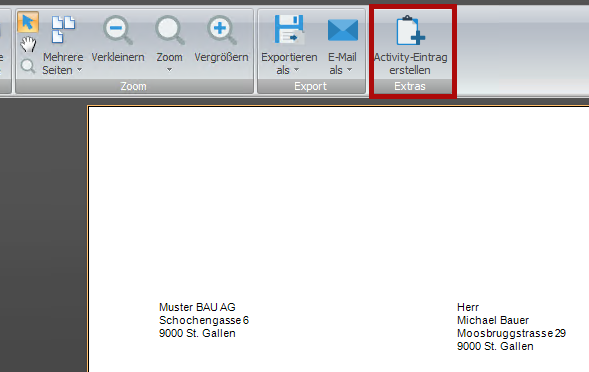Click the Extras group label
Viewport: 589px width, 372px height.
[410, 86]
